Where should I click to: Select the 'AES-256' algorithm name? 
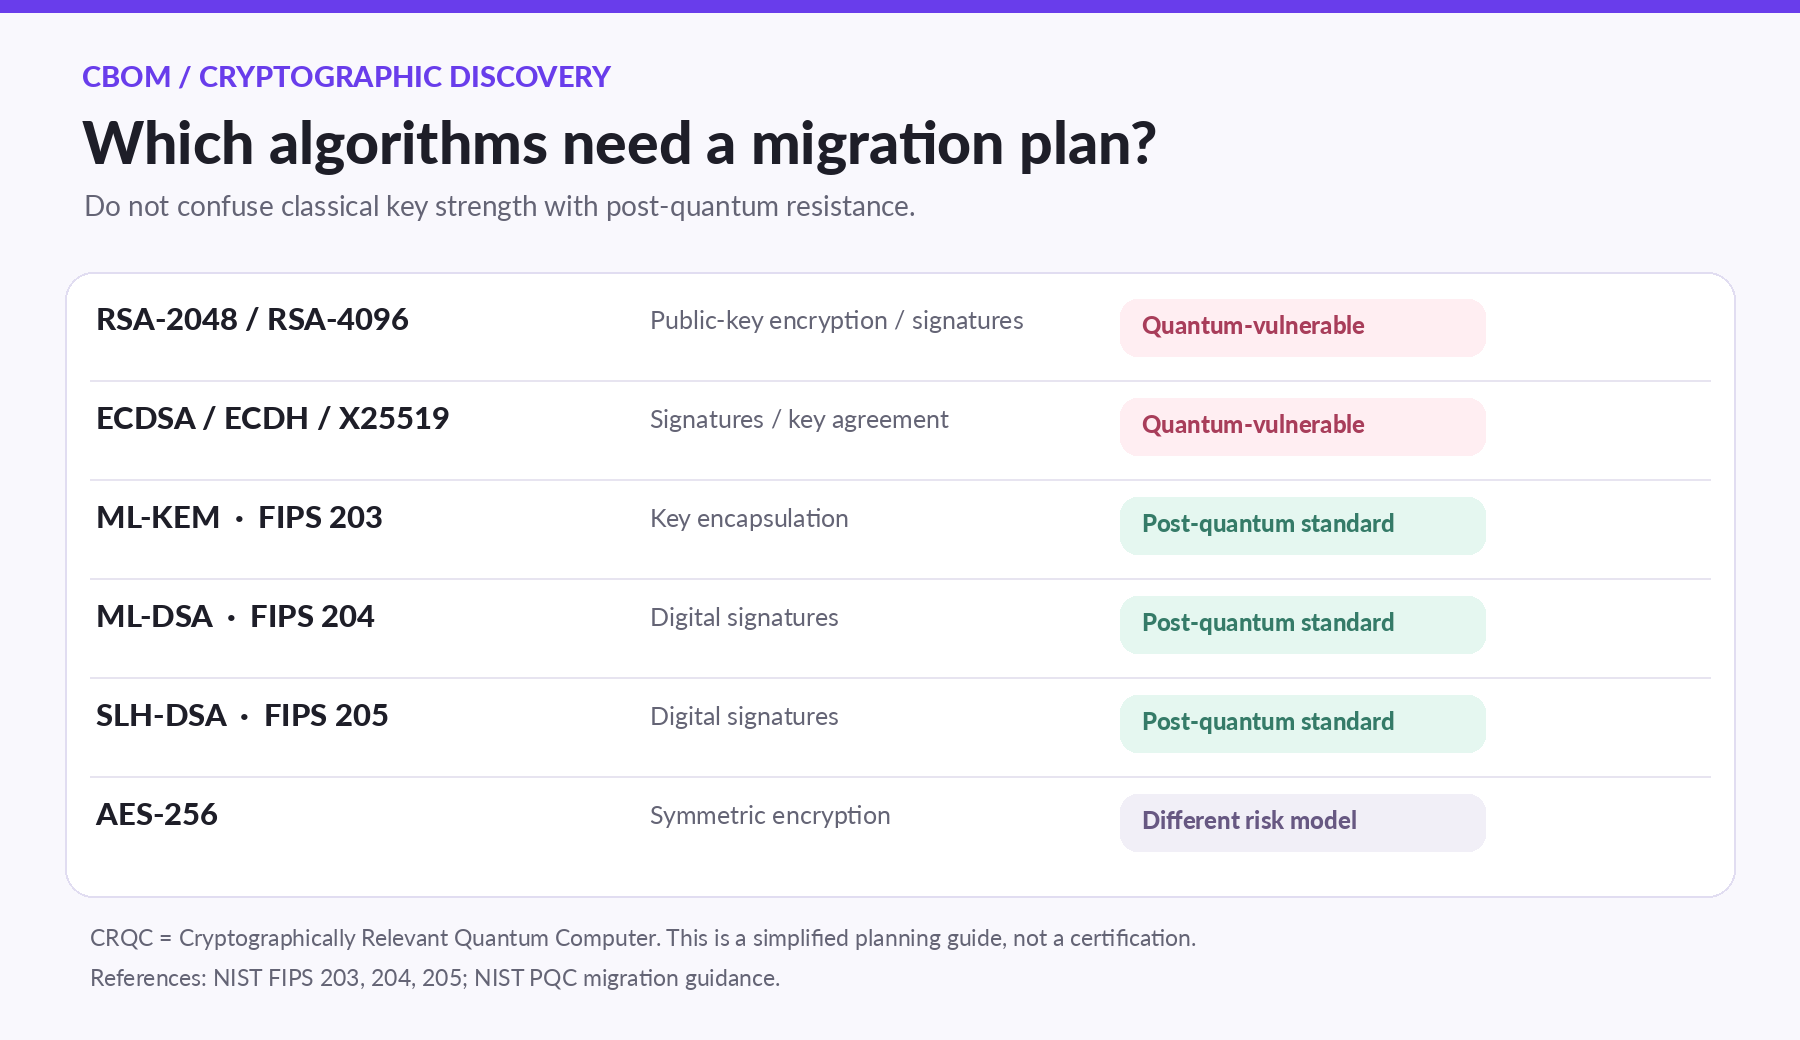click(157, 815)
